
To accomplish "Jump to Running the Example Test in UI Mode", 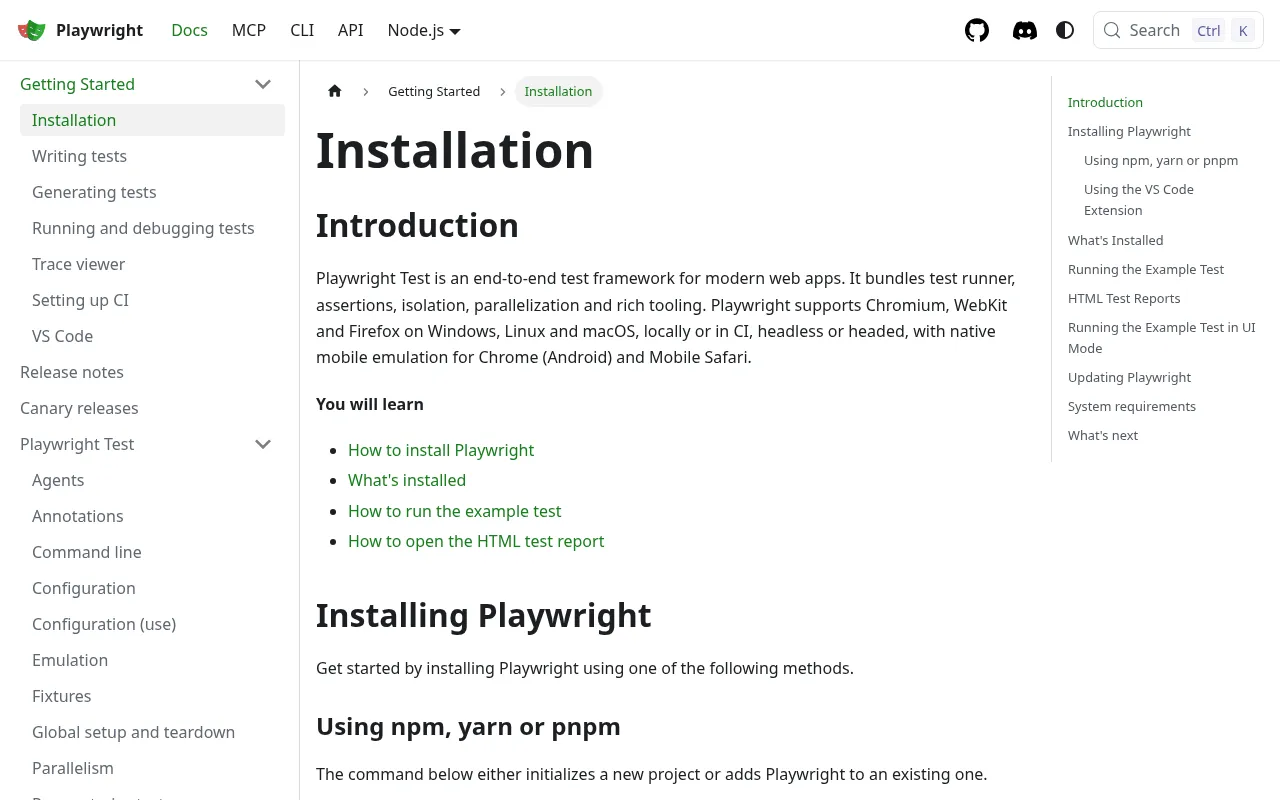I will click(1161, 338).
